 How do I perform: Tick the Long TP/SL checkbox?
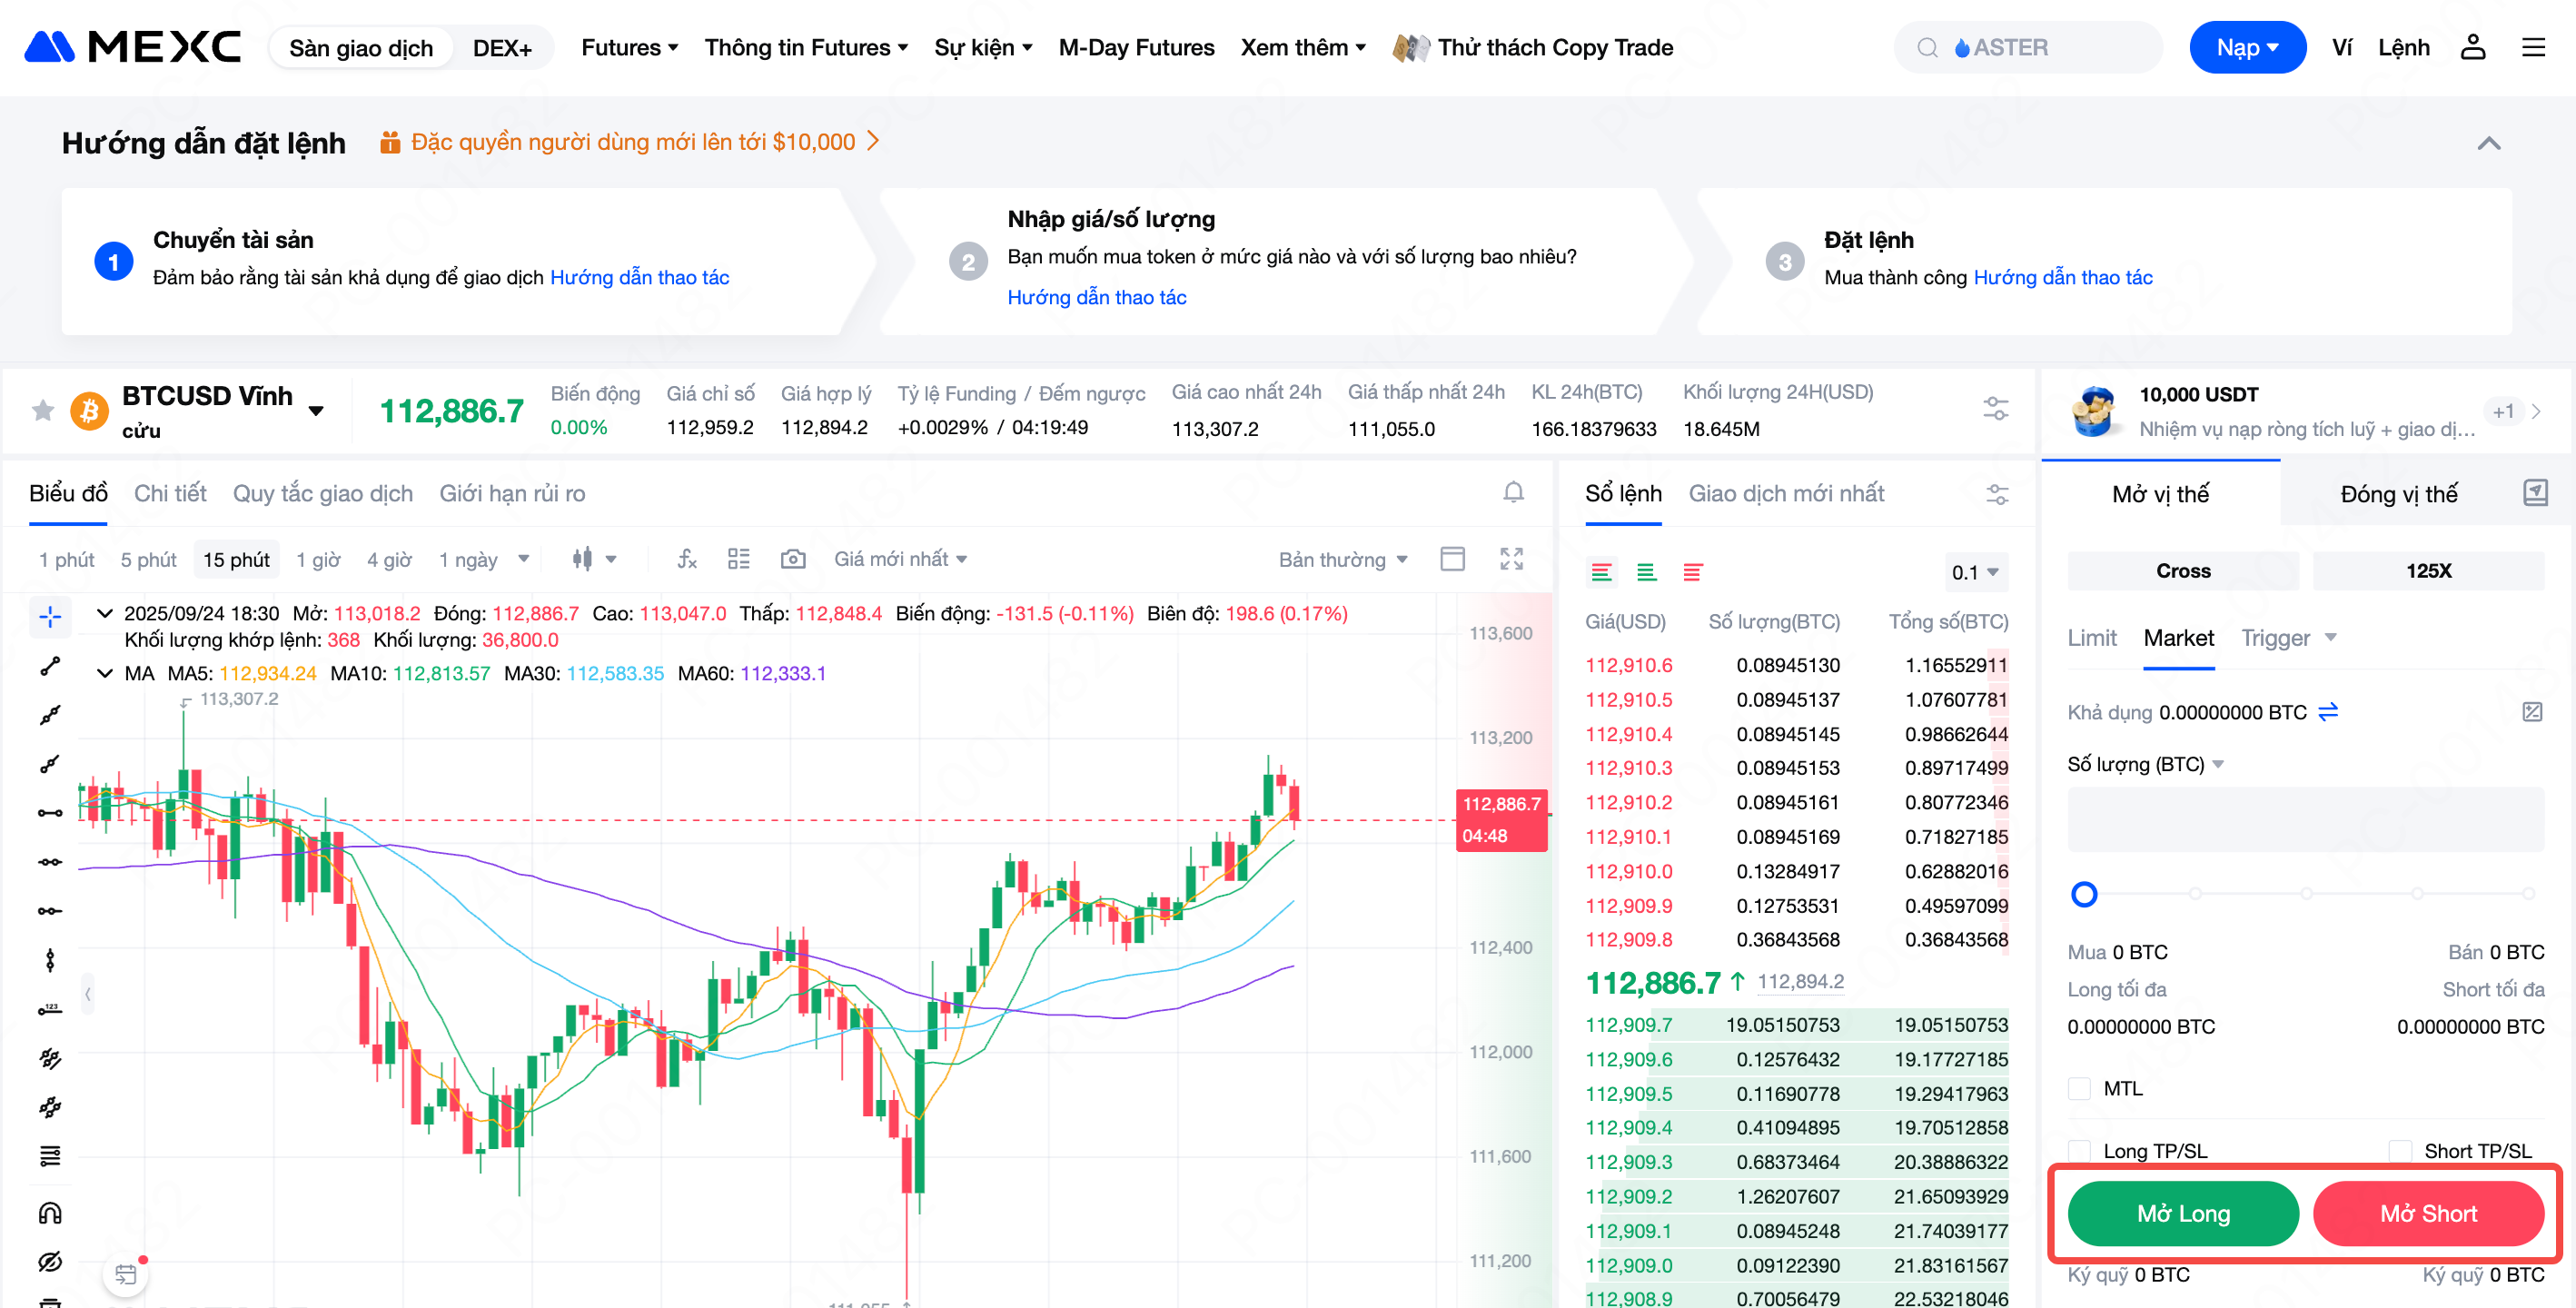(2080, 1151)
